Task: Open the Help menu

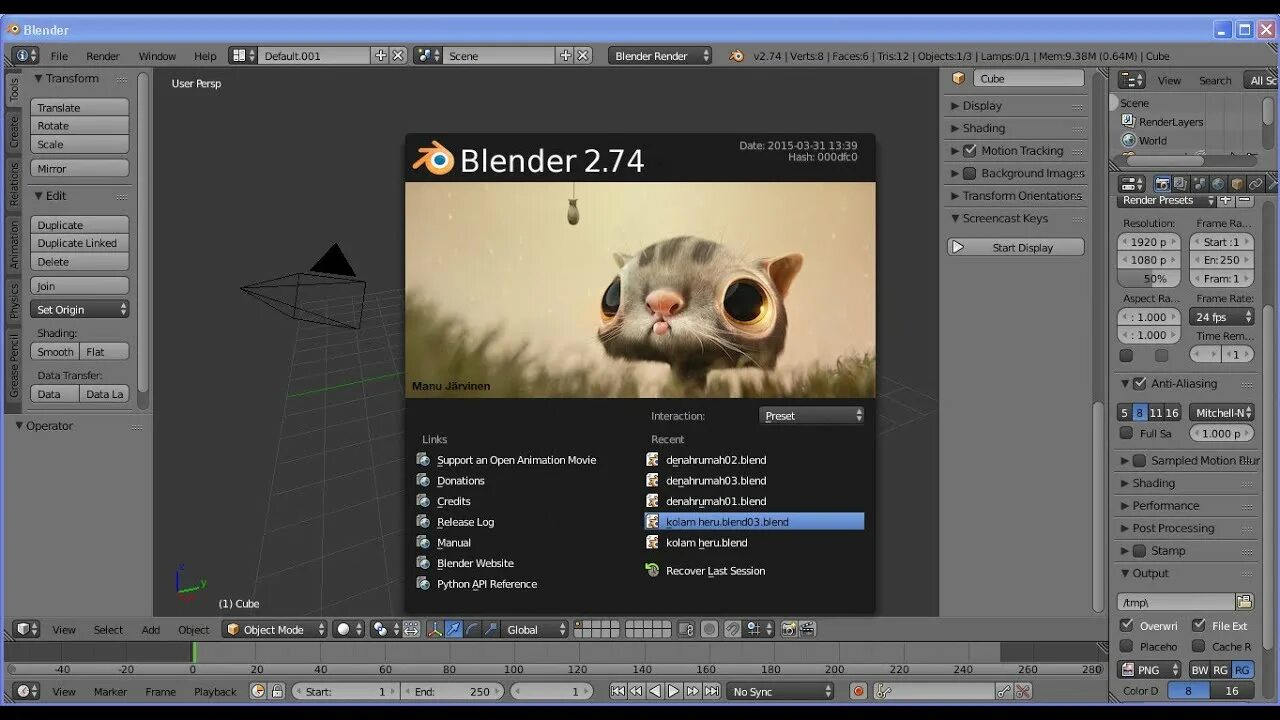Action: click(x=205, y=56)
